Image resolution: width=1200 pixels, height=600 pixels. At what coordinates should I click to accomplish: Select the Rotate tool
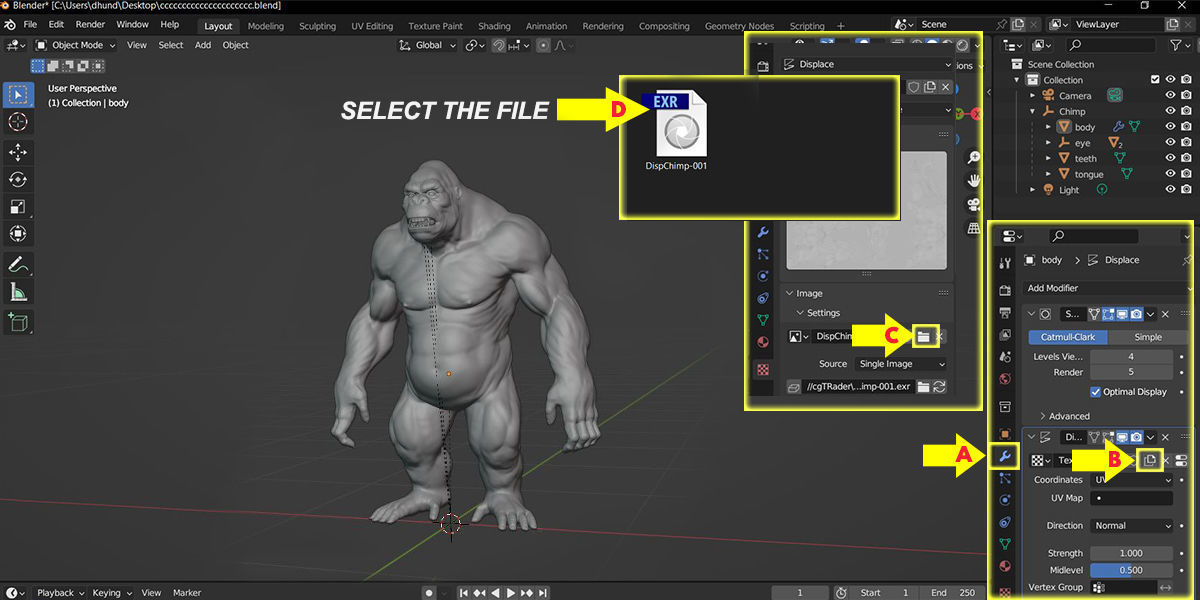point(18,180)
